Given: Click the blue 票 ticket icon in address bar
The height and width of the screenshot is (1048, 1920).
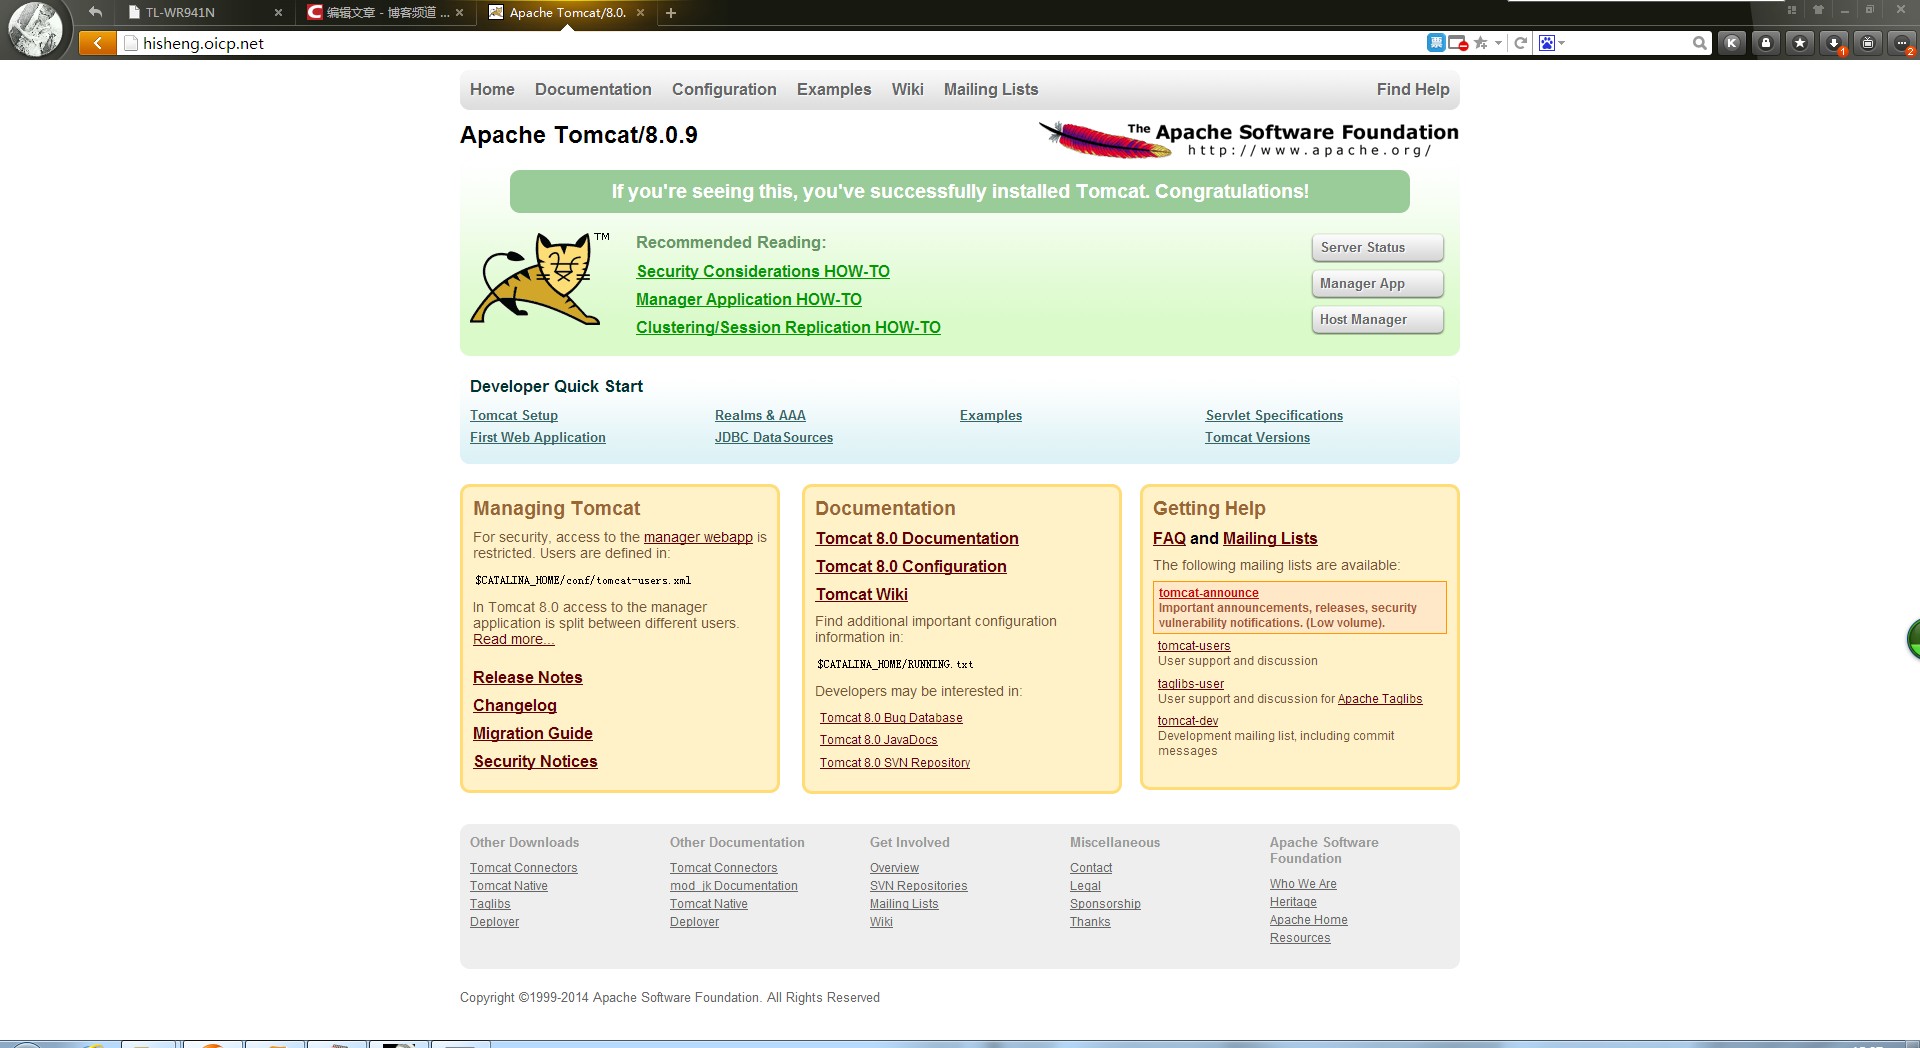Looking at the screenshot, I should click(1436, 43).
